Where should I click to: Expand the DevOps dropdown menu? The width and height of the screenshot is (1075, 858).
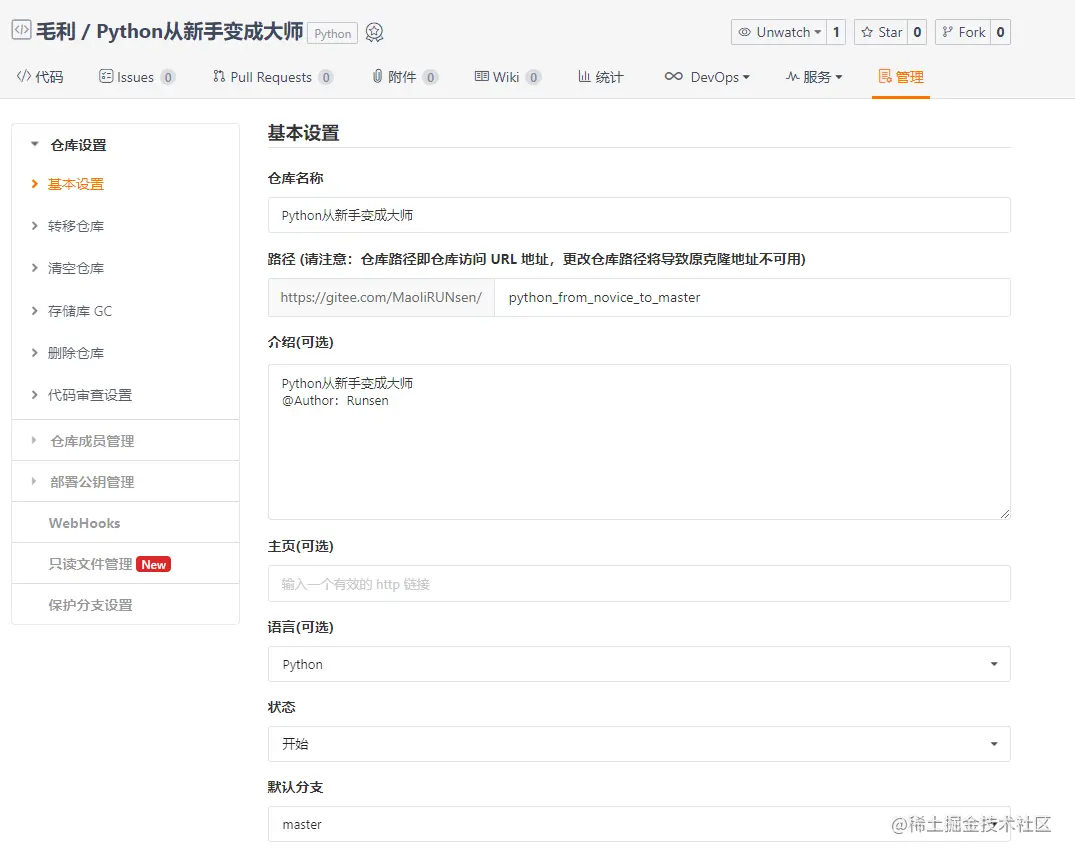coord(707,77)
